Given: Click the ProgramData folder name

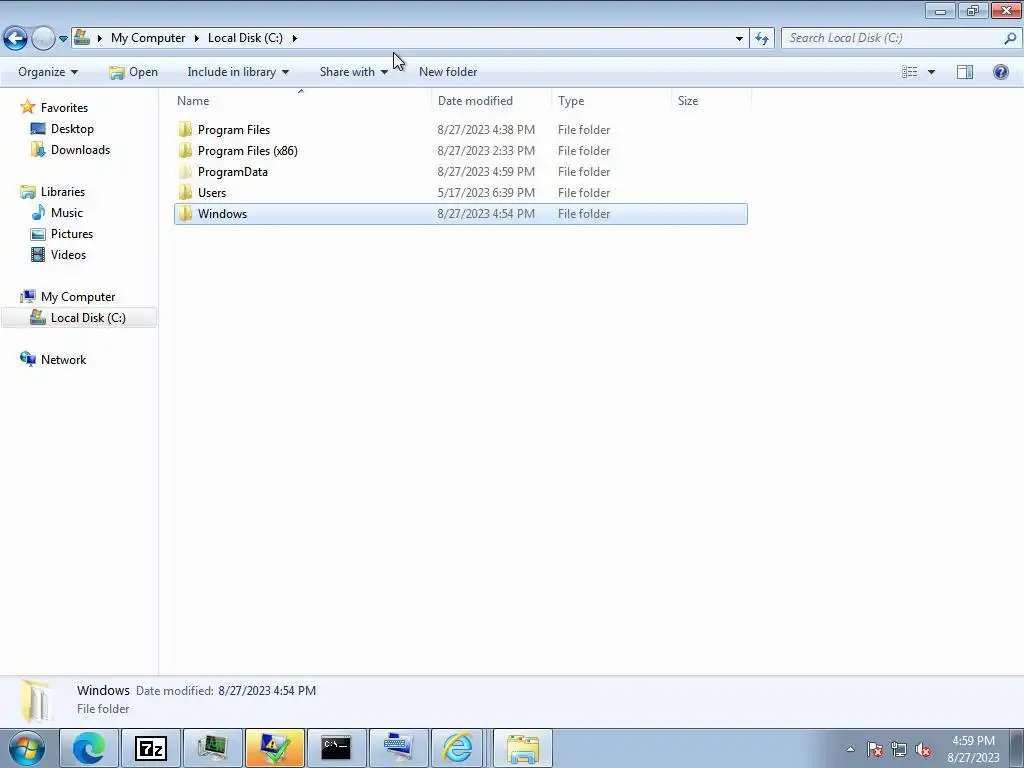Looking at the screenshot, I should coord(232,171).
